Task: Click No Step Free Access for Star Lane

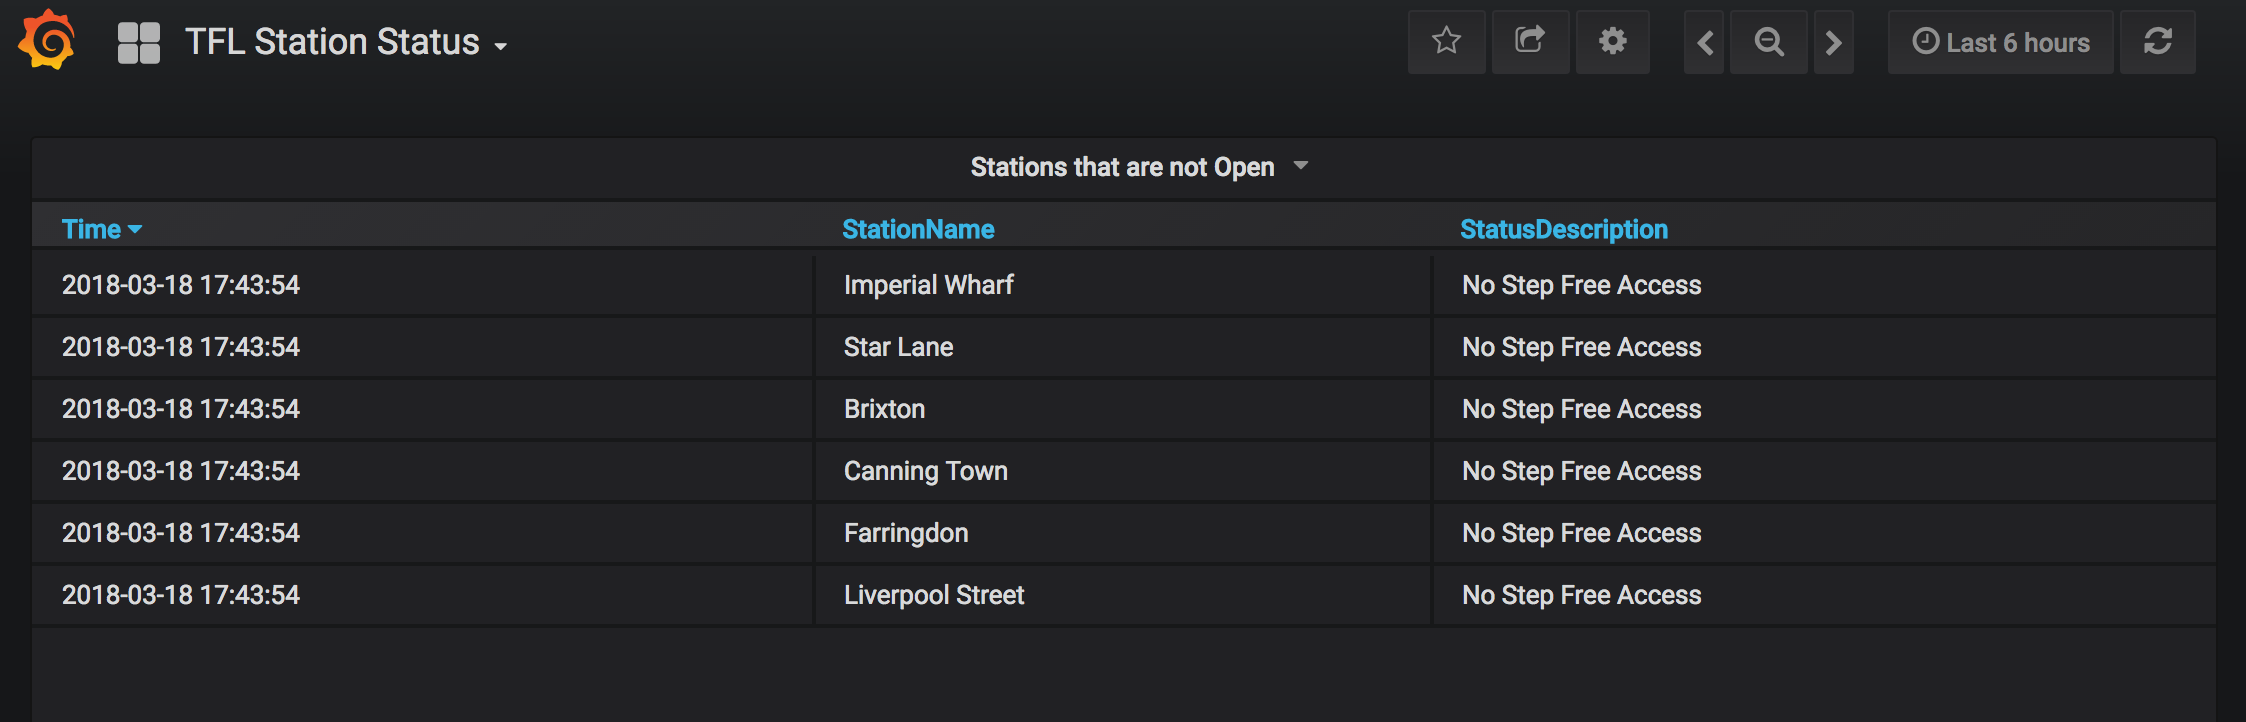Action: pos(1581,347)
